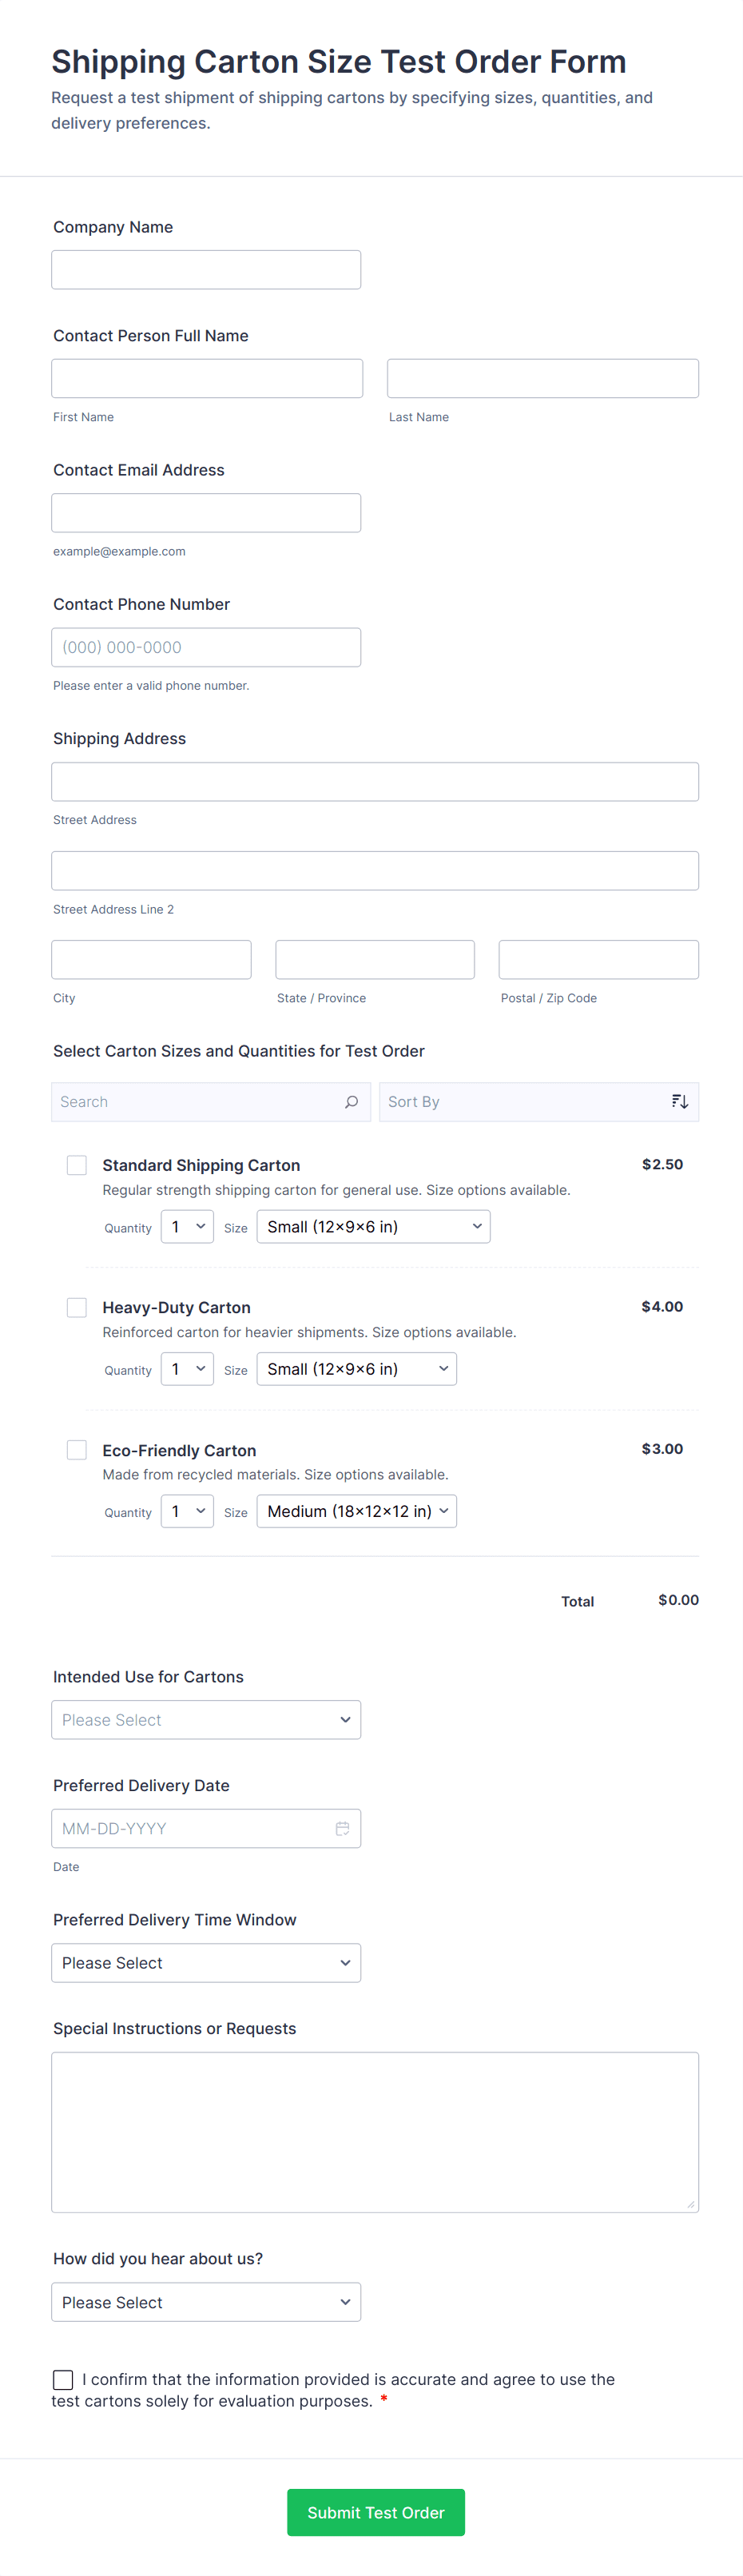This screenshot has height=2576, width=743.
Task: Click the search magnifier icon in carton list
Action: (x=351, y=1101)
